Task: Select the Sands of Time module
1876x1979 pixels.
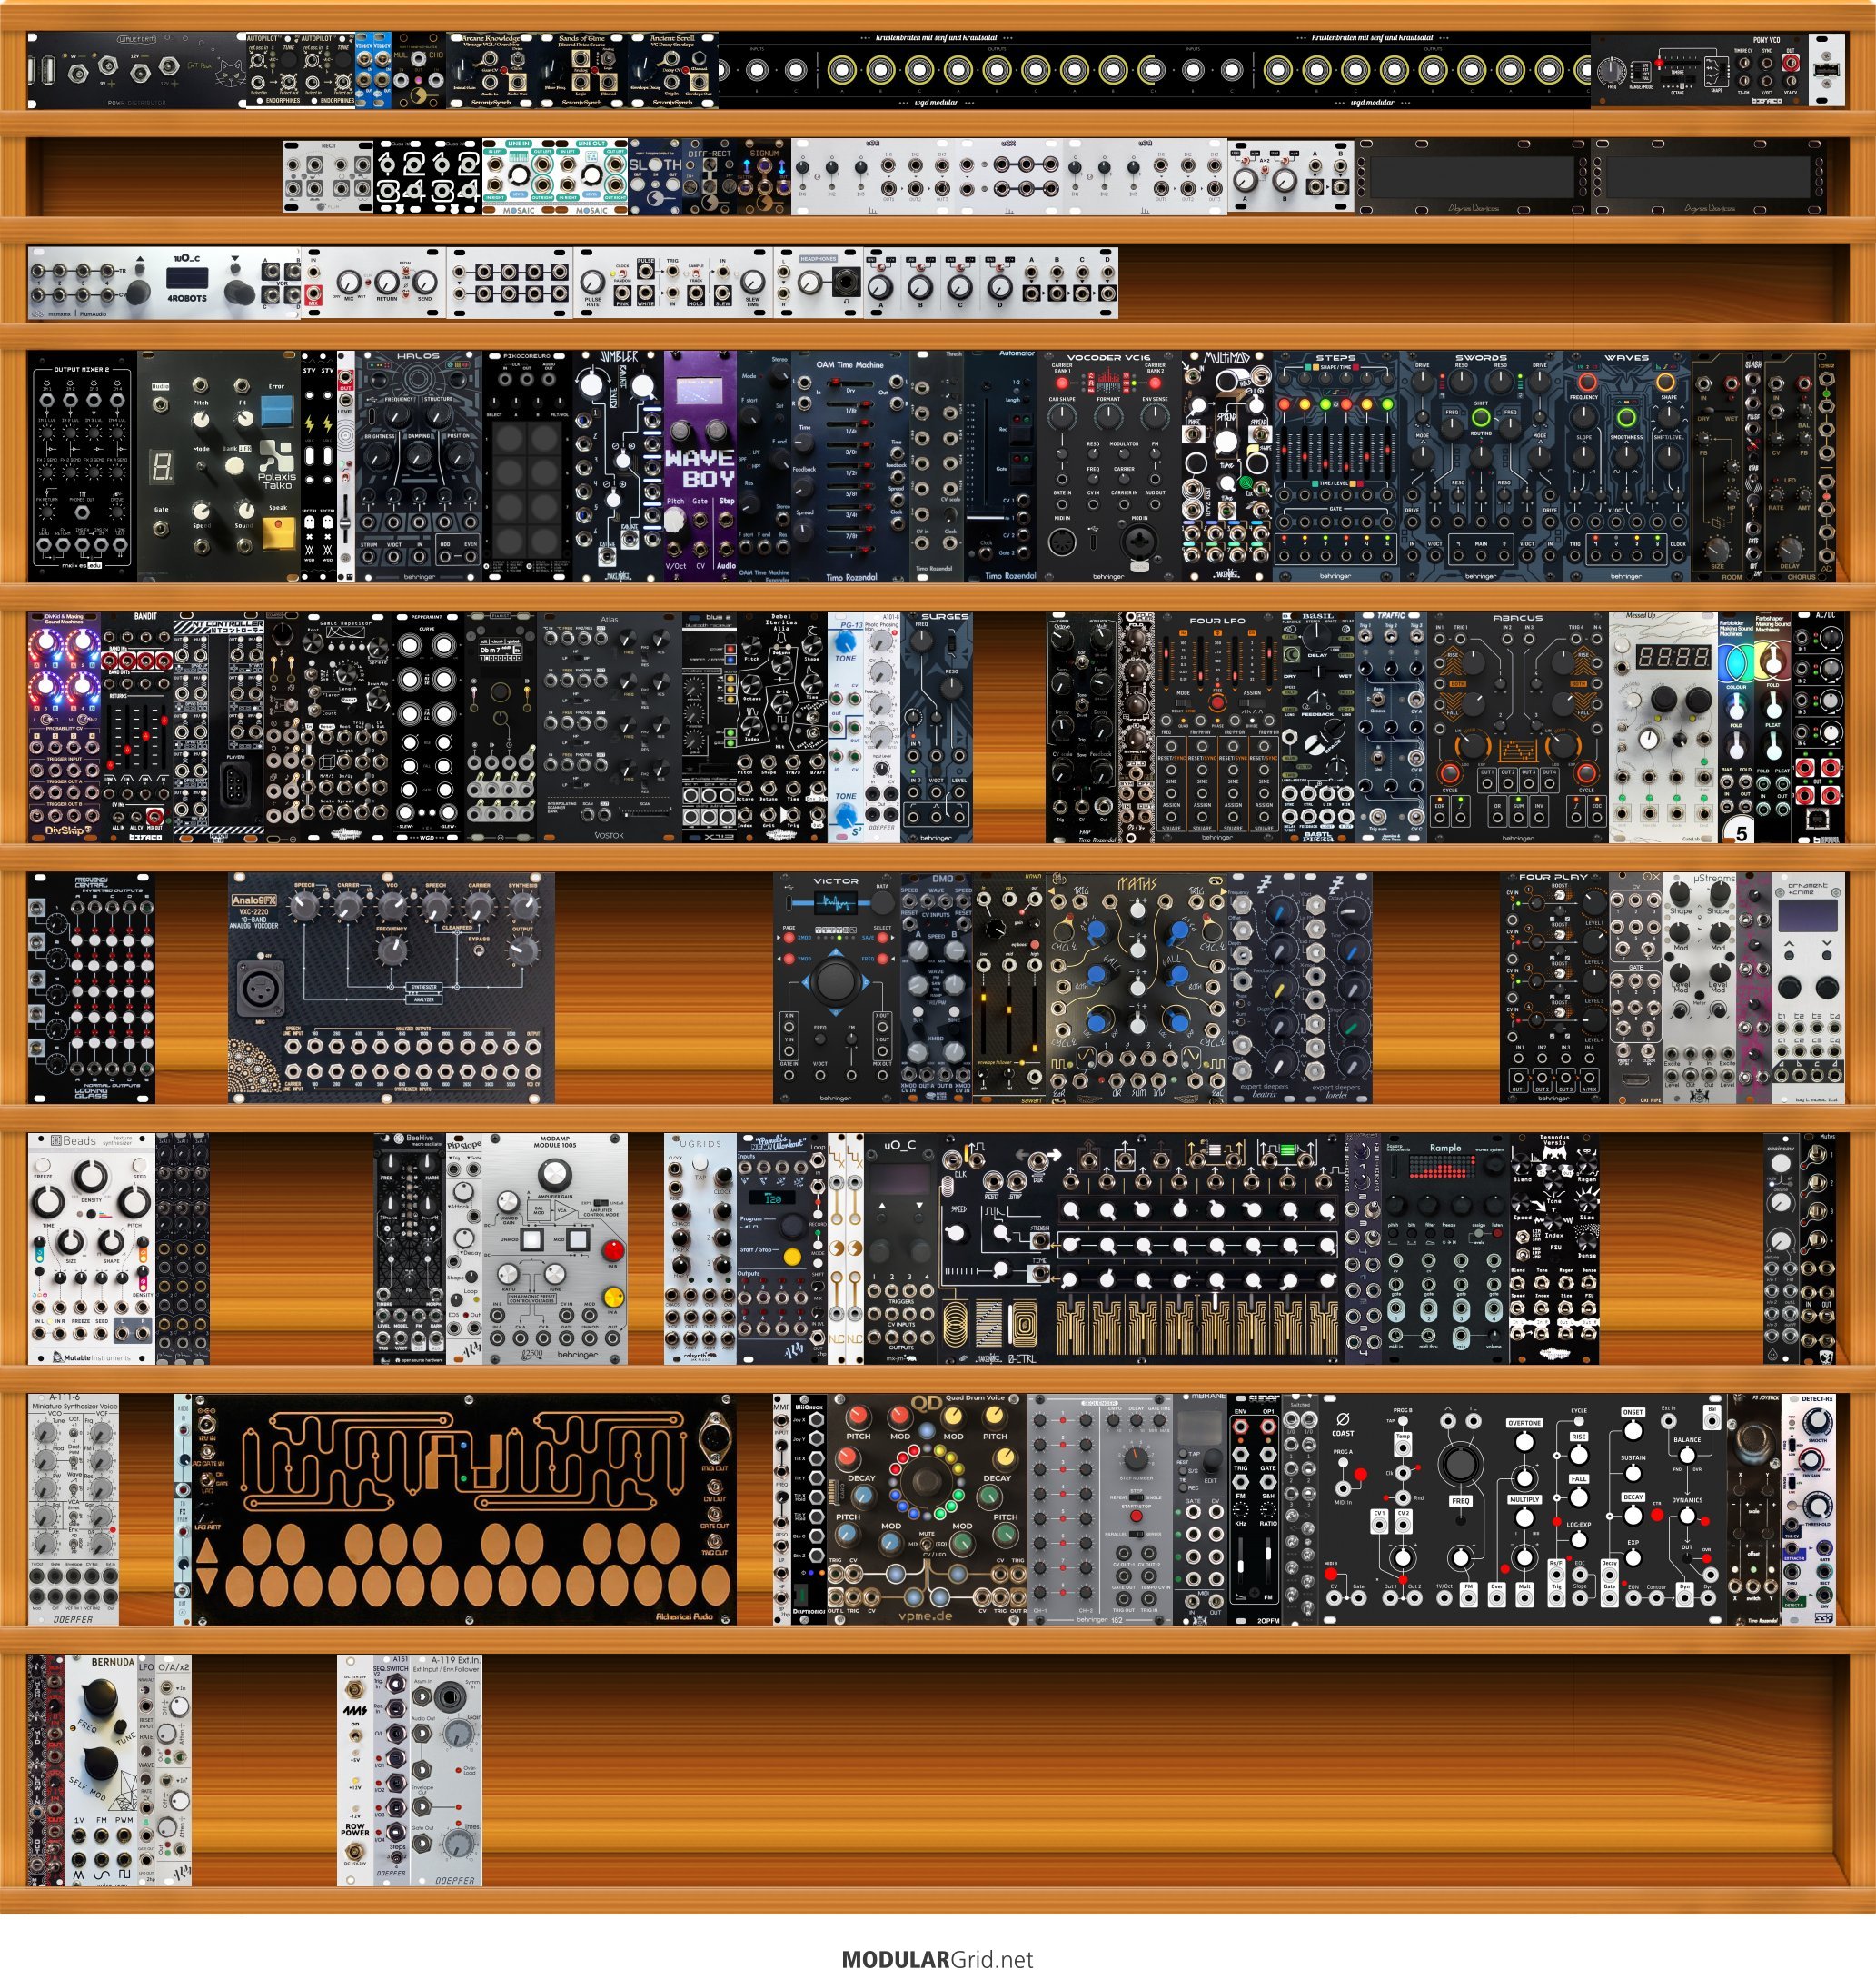Action: pos(583,70)
